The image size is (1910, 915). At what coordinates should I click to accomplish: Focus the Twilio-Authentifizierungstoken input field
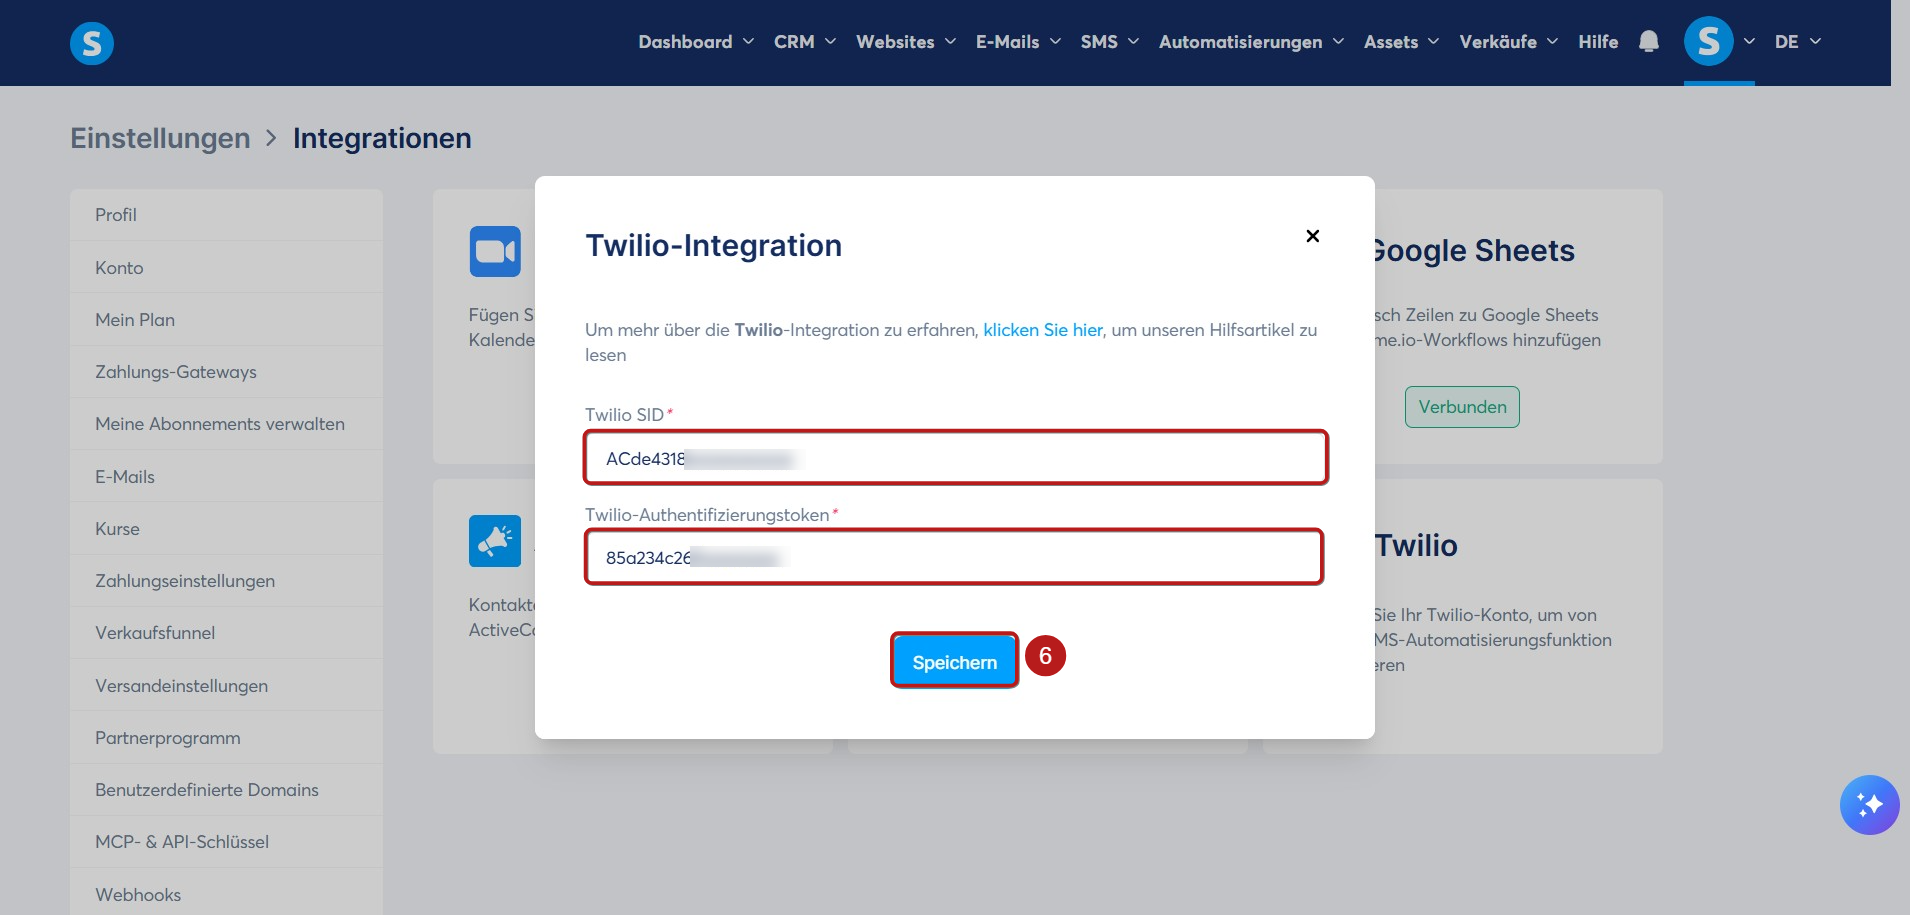click(x=954, y=557)
